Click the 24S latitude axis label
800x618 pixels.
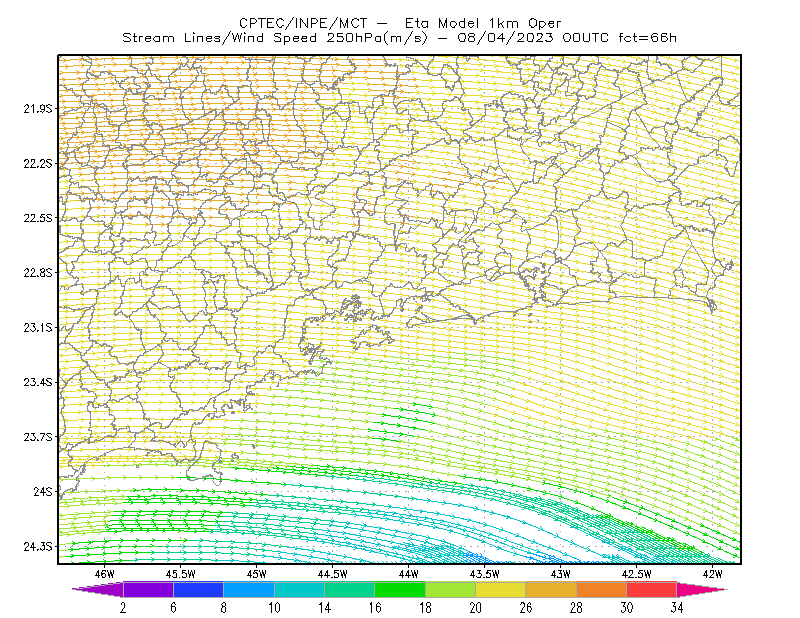tap(43, 492)
